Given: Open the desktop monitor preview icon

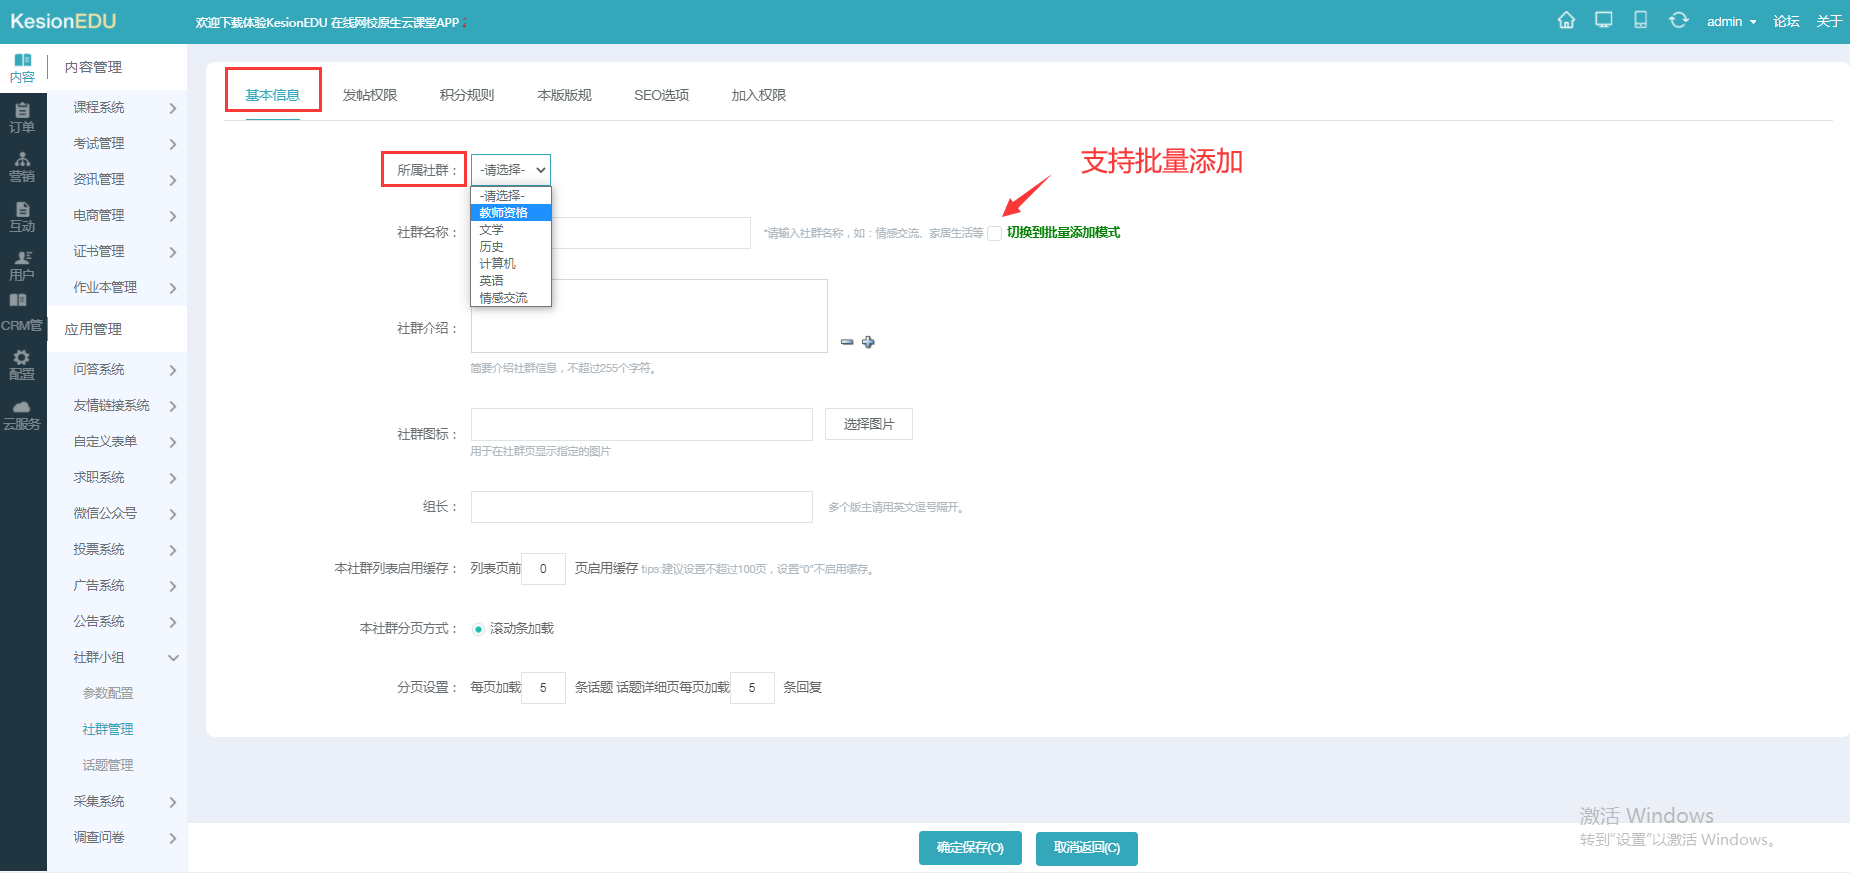Looking at the screenshot, I should click(x=1604, y=20).
